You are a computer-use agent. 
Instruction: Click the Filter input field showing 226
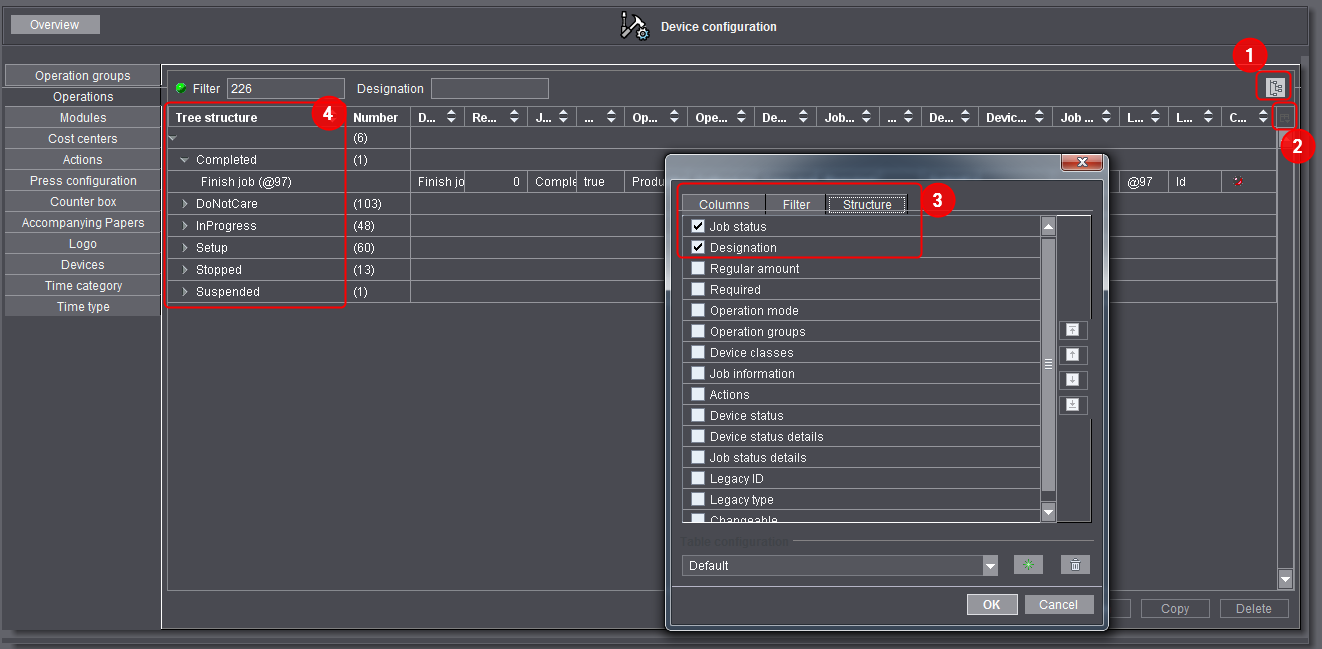coord(285,88)
